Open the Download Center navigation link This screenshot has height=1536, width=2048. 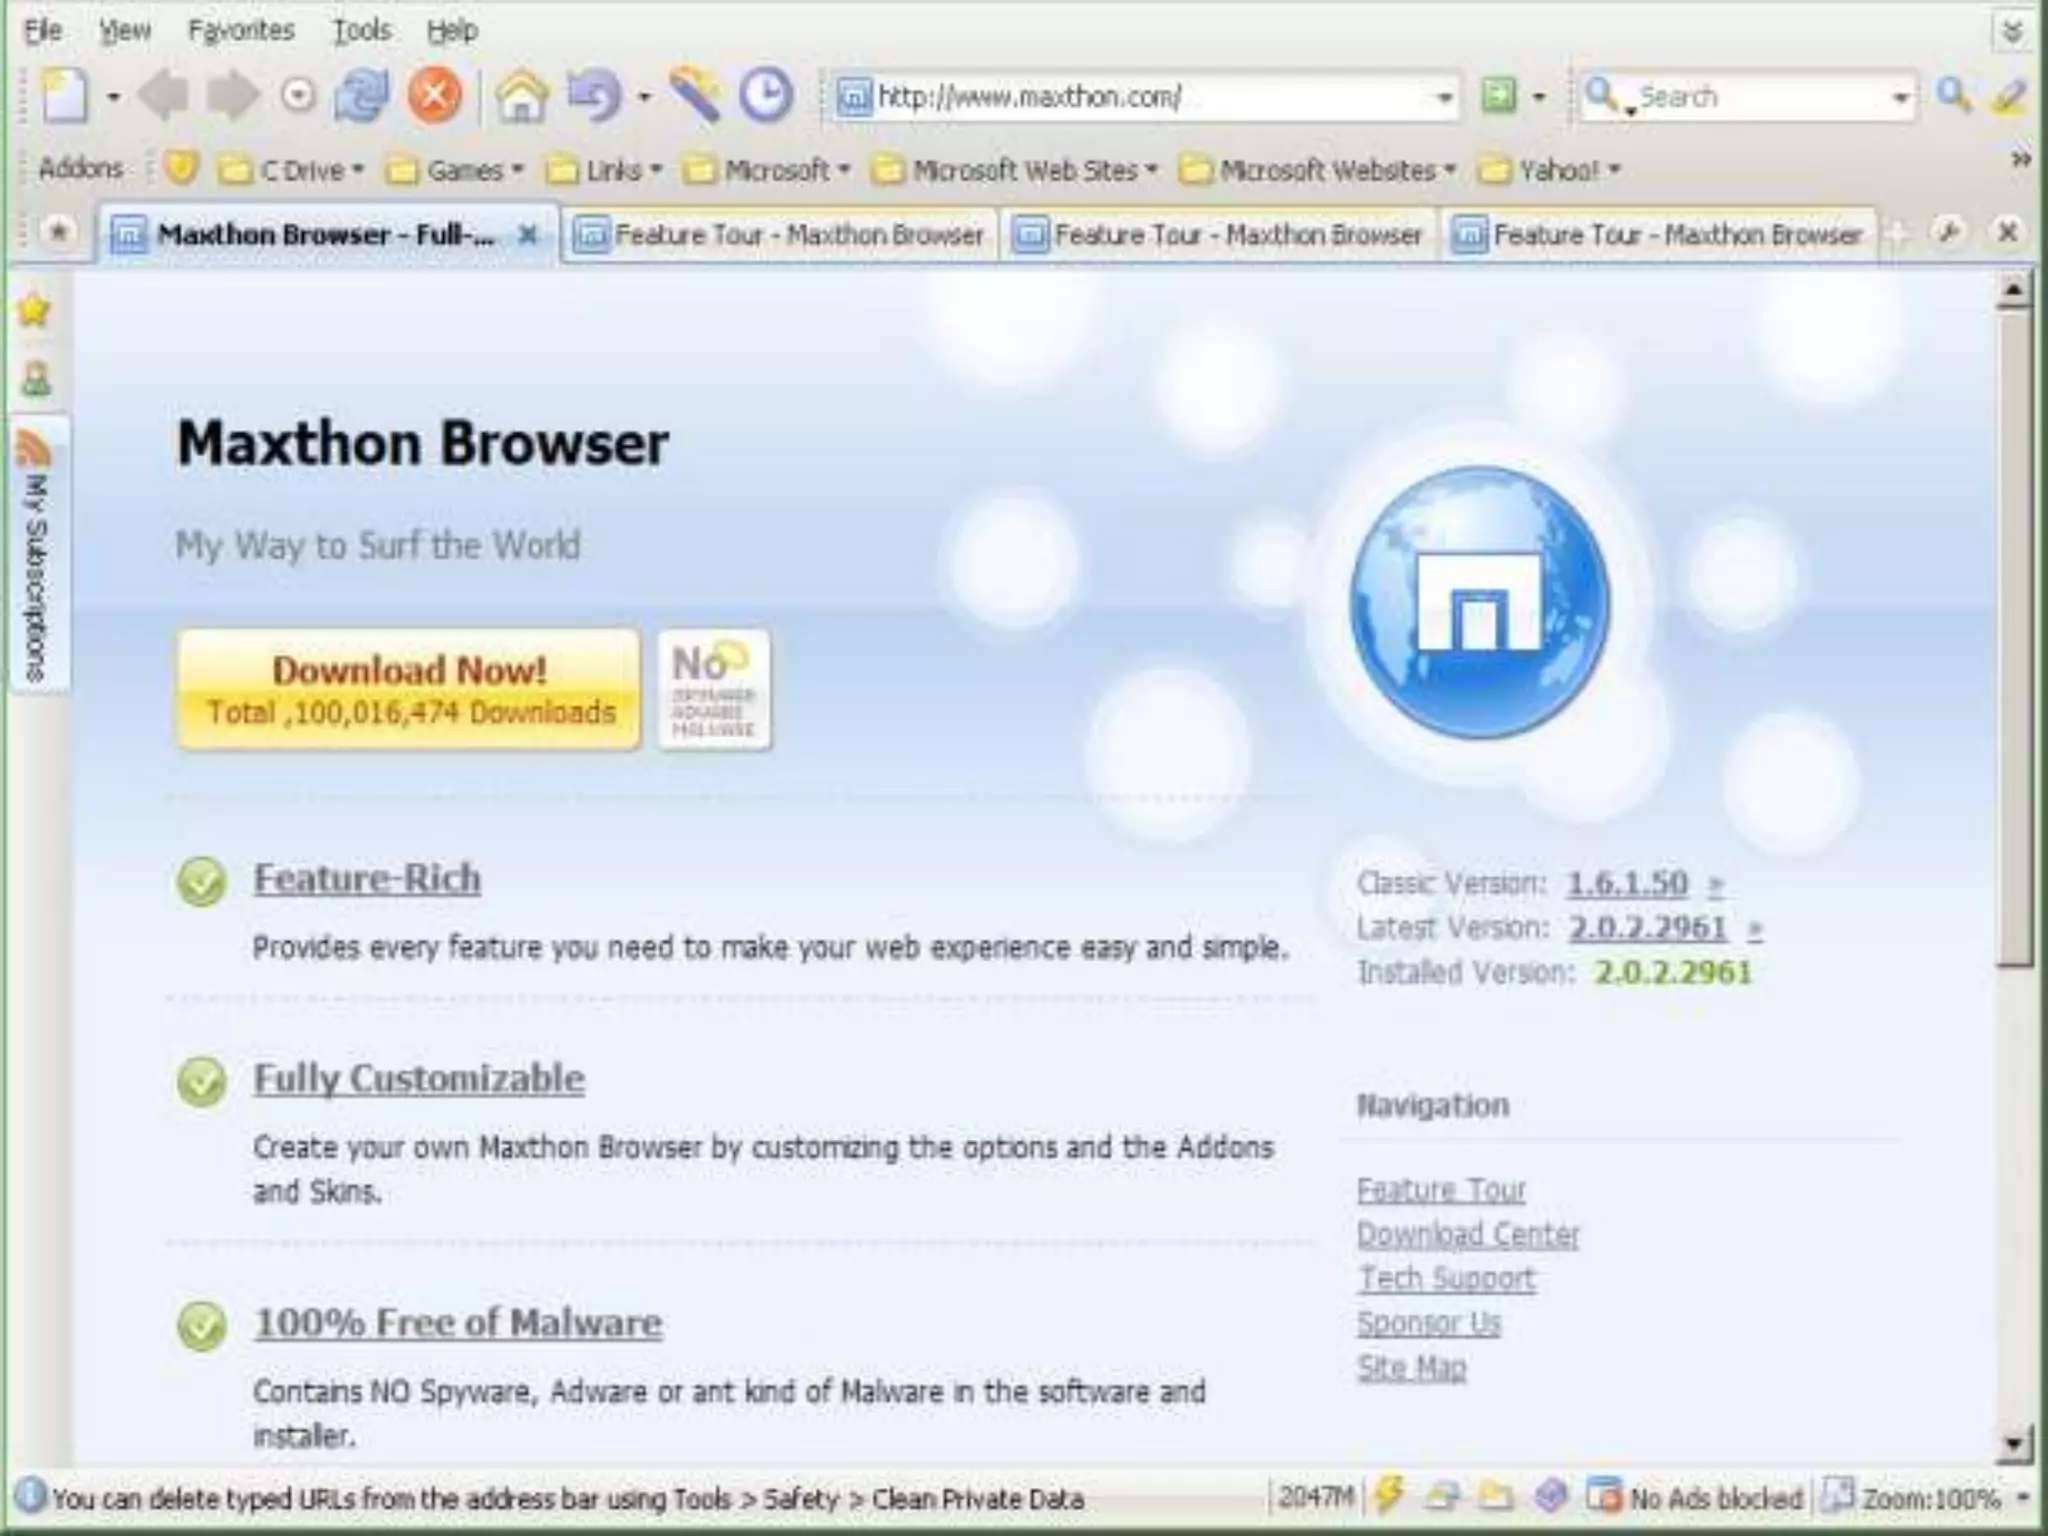click(1467, 1234)
